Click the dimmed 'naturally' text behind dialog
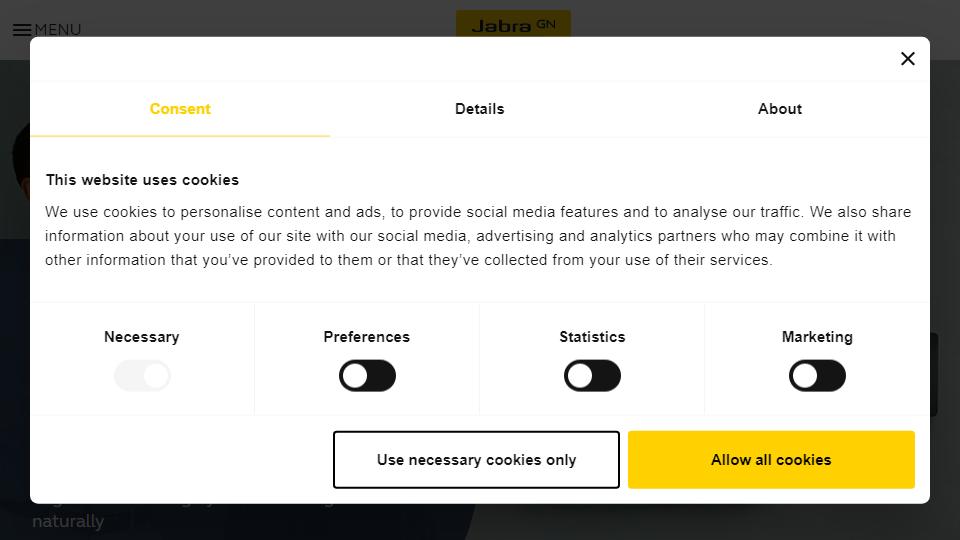 coord(68,521)
